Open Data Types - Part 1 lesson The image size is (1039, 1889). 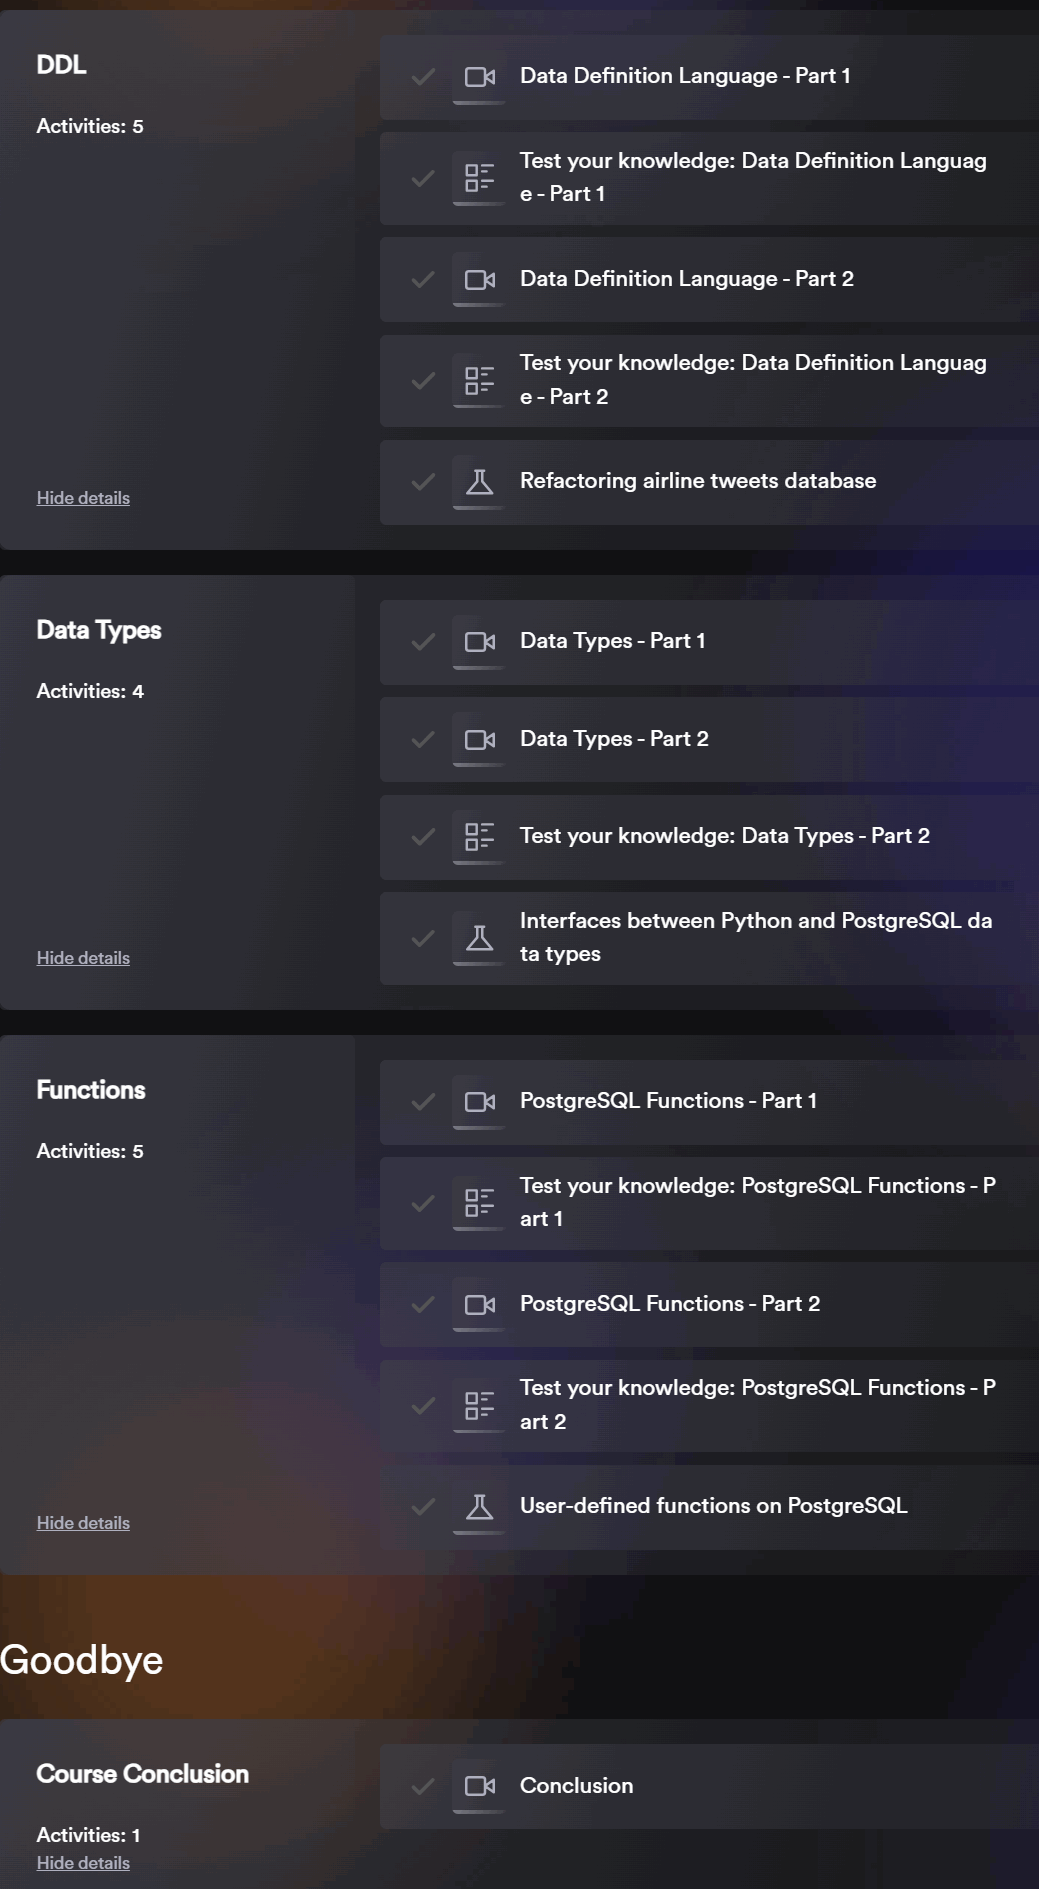click(x=709, y=642)
